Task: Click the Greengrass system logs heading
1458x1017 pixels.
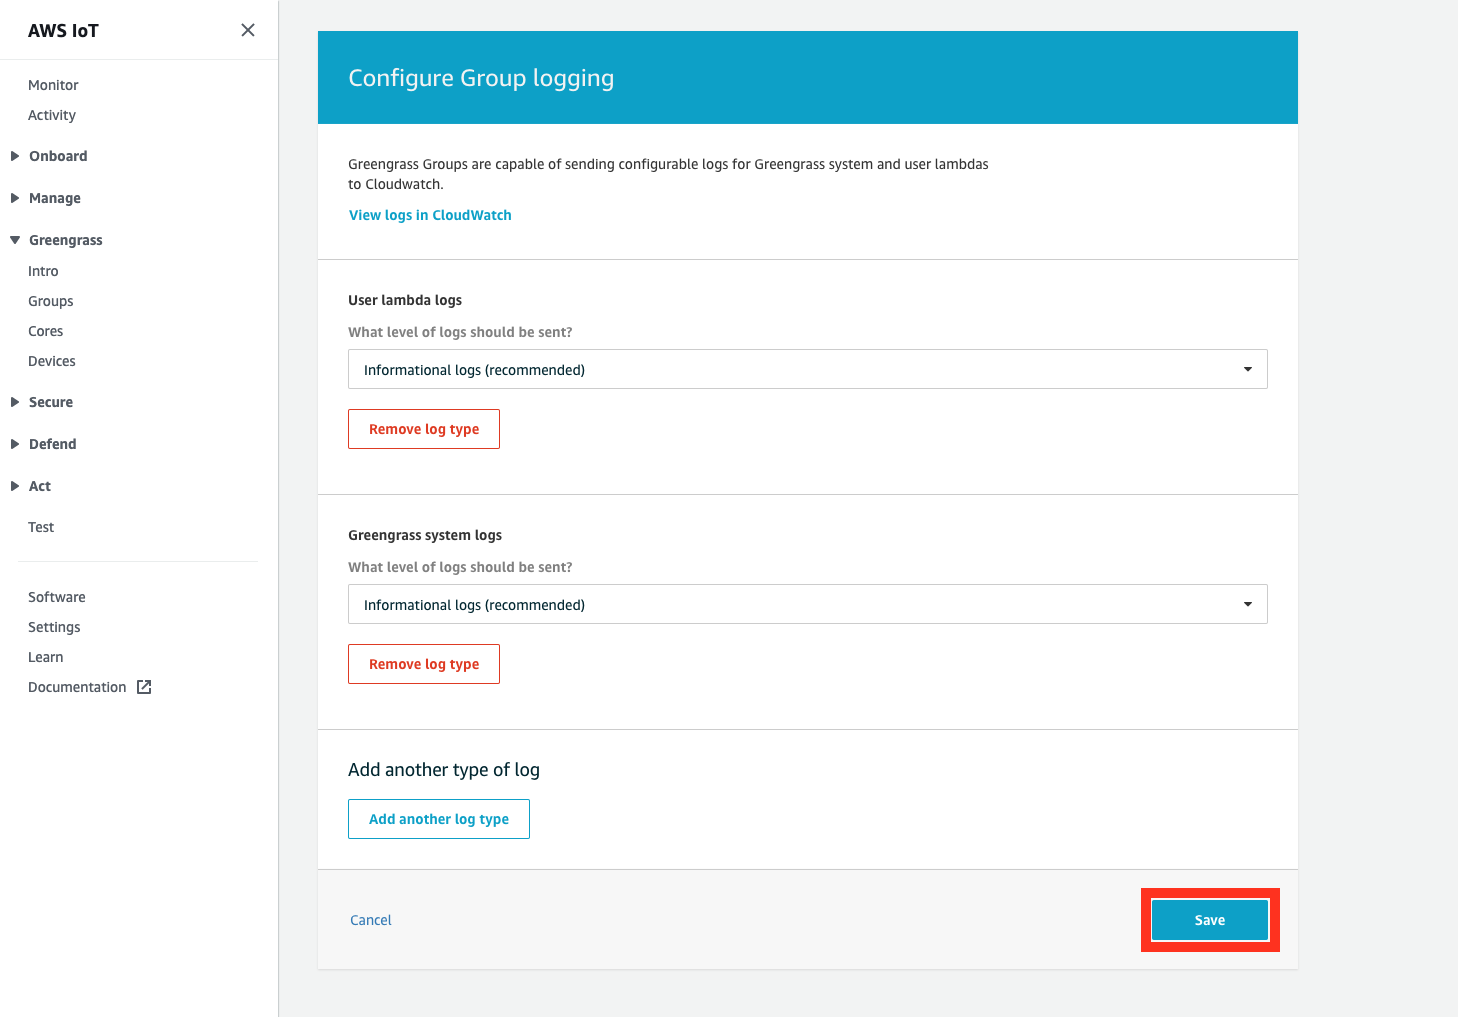Action: [425, 535]
